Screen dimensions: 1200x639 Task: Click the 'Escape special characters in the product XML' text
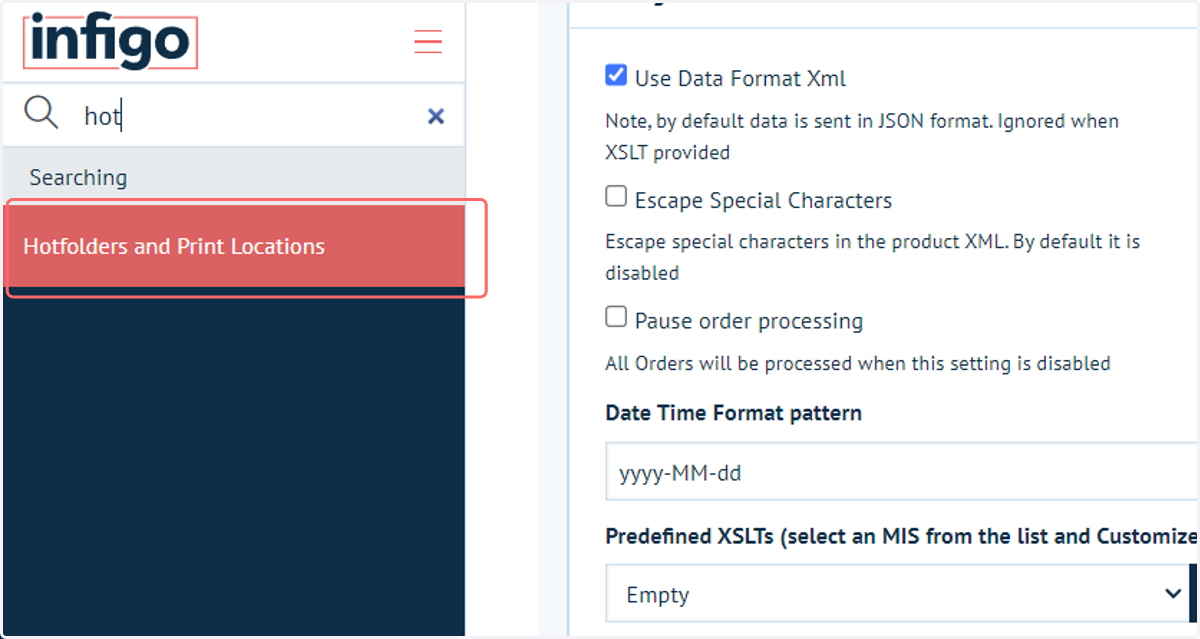[873, 257]
